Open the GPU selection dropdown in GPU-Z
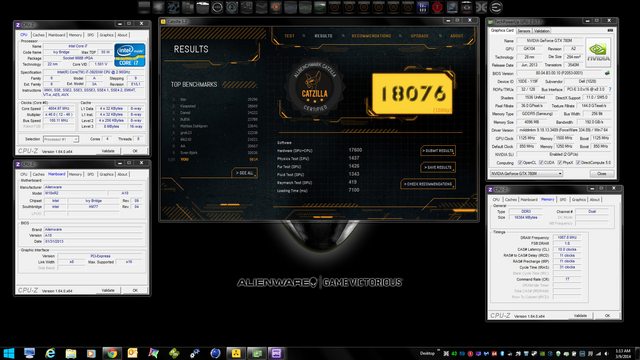The width and height of the screenshot is (640, 360). tap(526, 173)
